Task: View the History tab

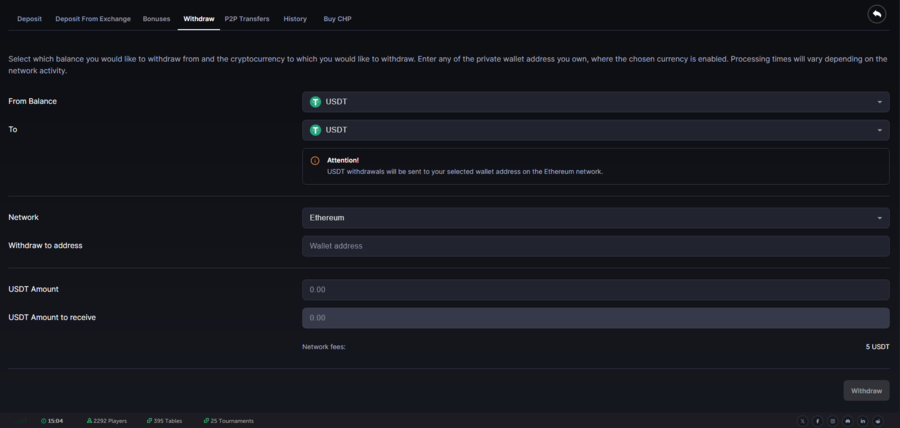Action: click(295, 19)
